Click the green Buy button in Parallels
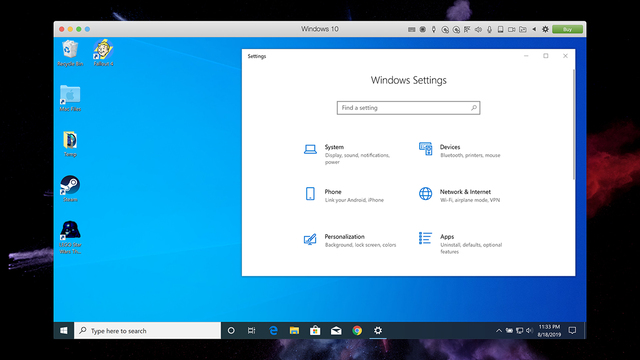Viewport: 640px width, 360px height. pyautogui.click(x=567, y=29)
